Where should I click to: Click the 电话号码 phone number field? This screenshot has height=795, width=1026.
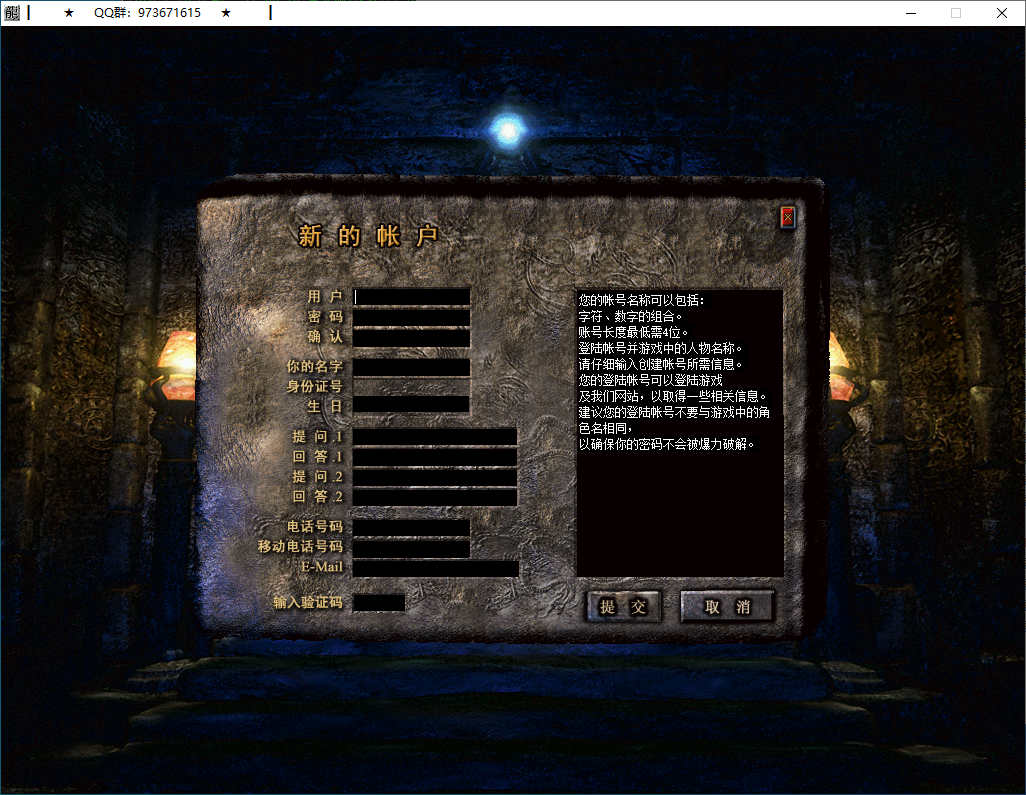coord(412,527)
